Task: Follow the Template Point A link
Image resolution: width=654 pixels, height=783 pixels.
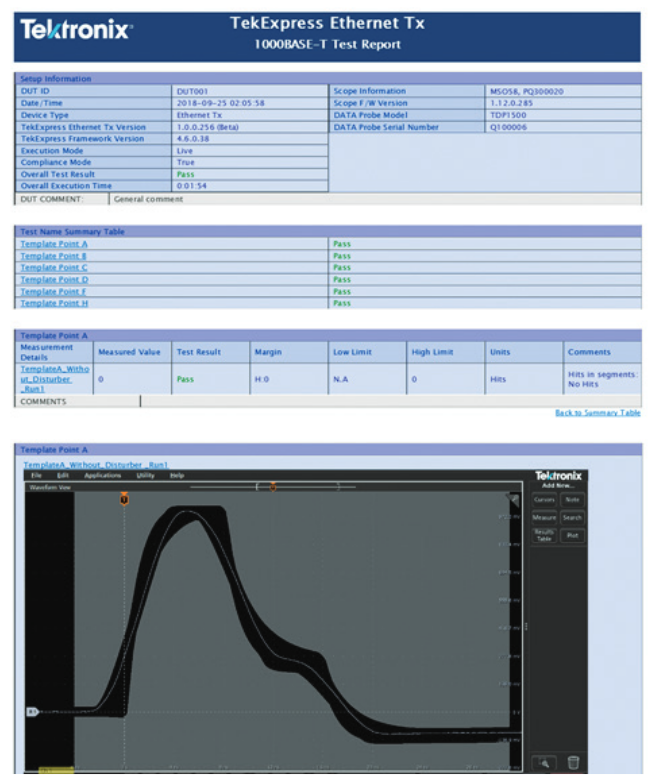Action: (54, 243)
